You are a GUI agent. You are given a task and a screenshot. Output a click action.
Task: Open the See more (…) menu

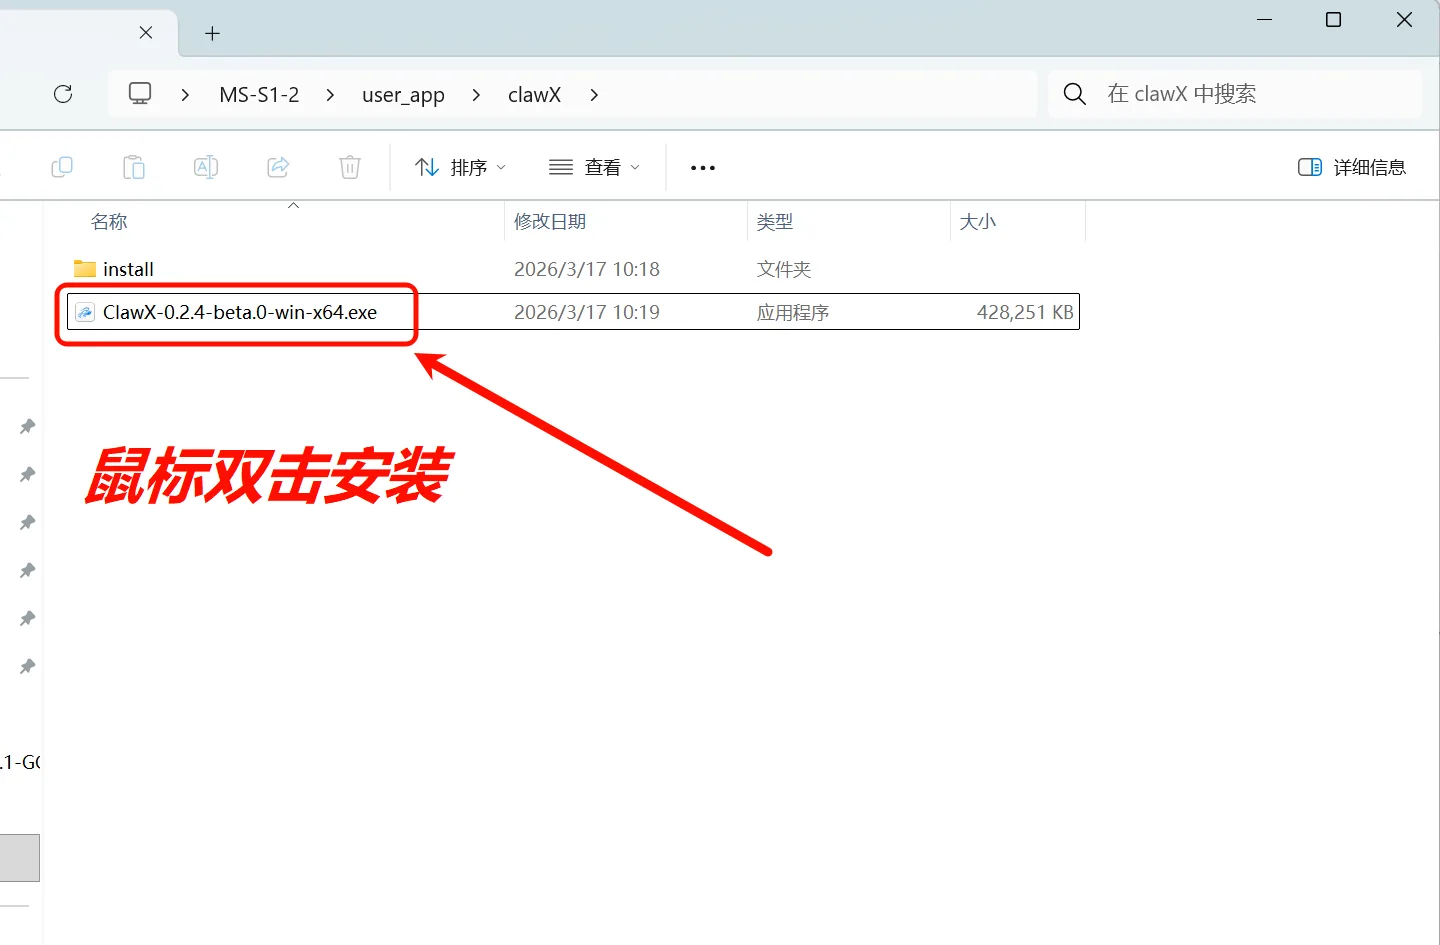pyautogui.click(x=703, y=168)
